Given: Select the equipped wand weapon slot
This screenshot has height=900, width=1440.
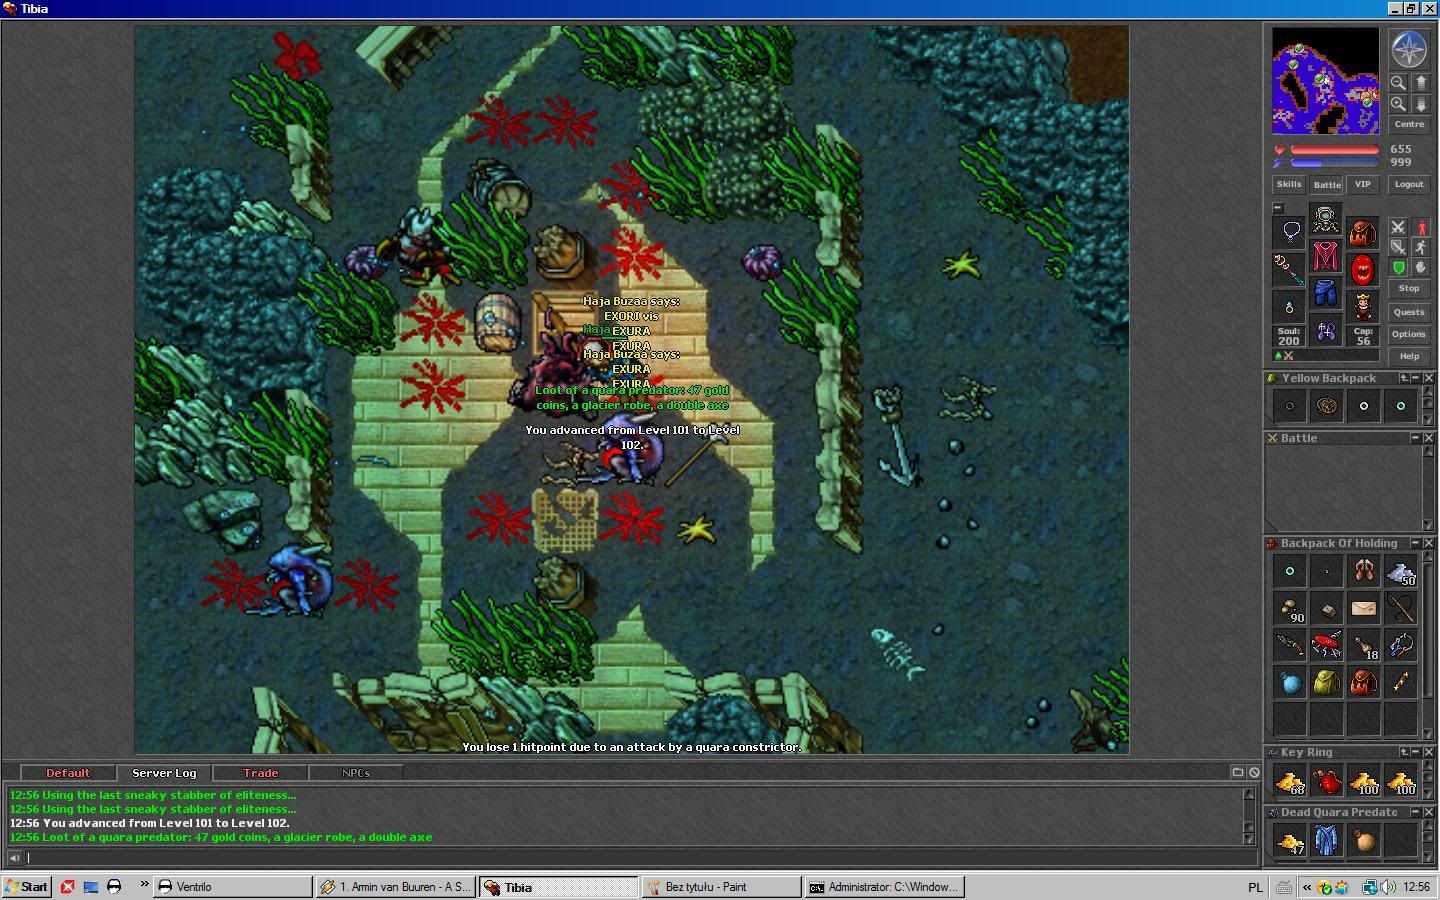Looking at the screenshot, I should click(x=1290, y=269).
